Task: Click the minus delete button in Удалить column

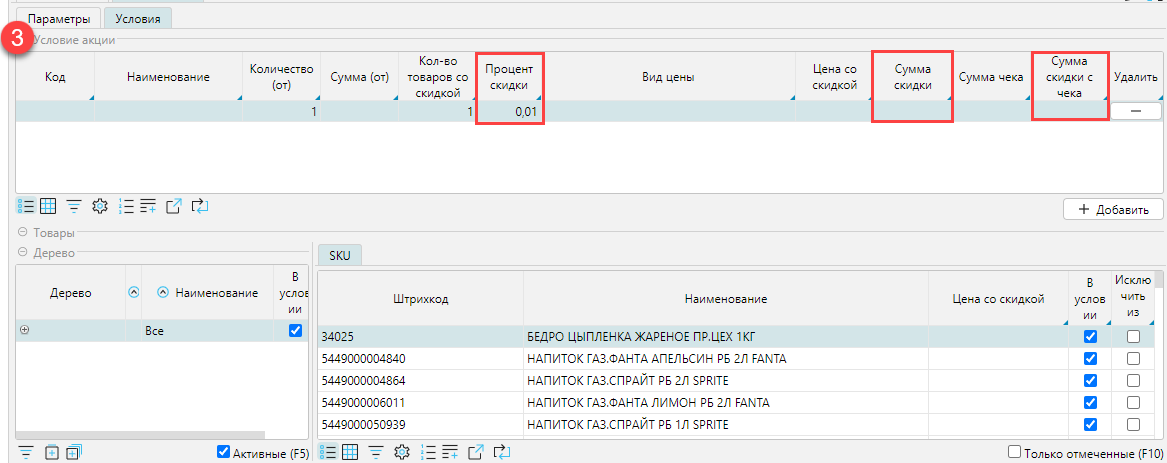Action: [1136, 112]
